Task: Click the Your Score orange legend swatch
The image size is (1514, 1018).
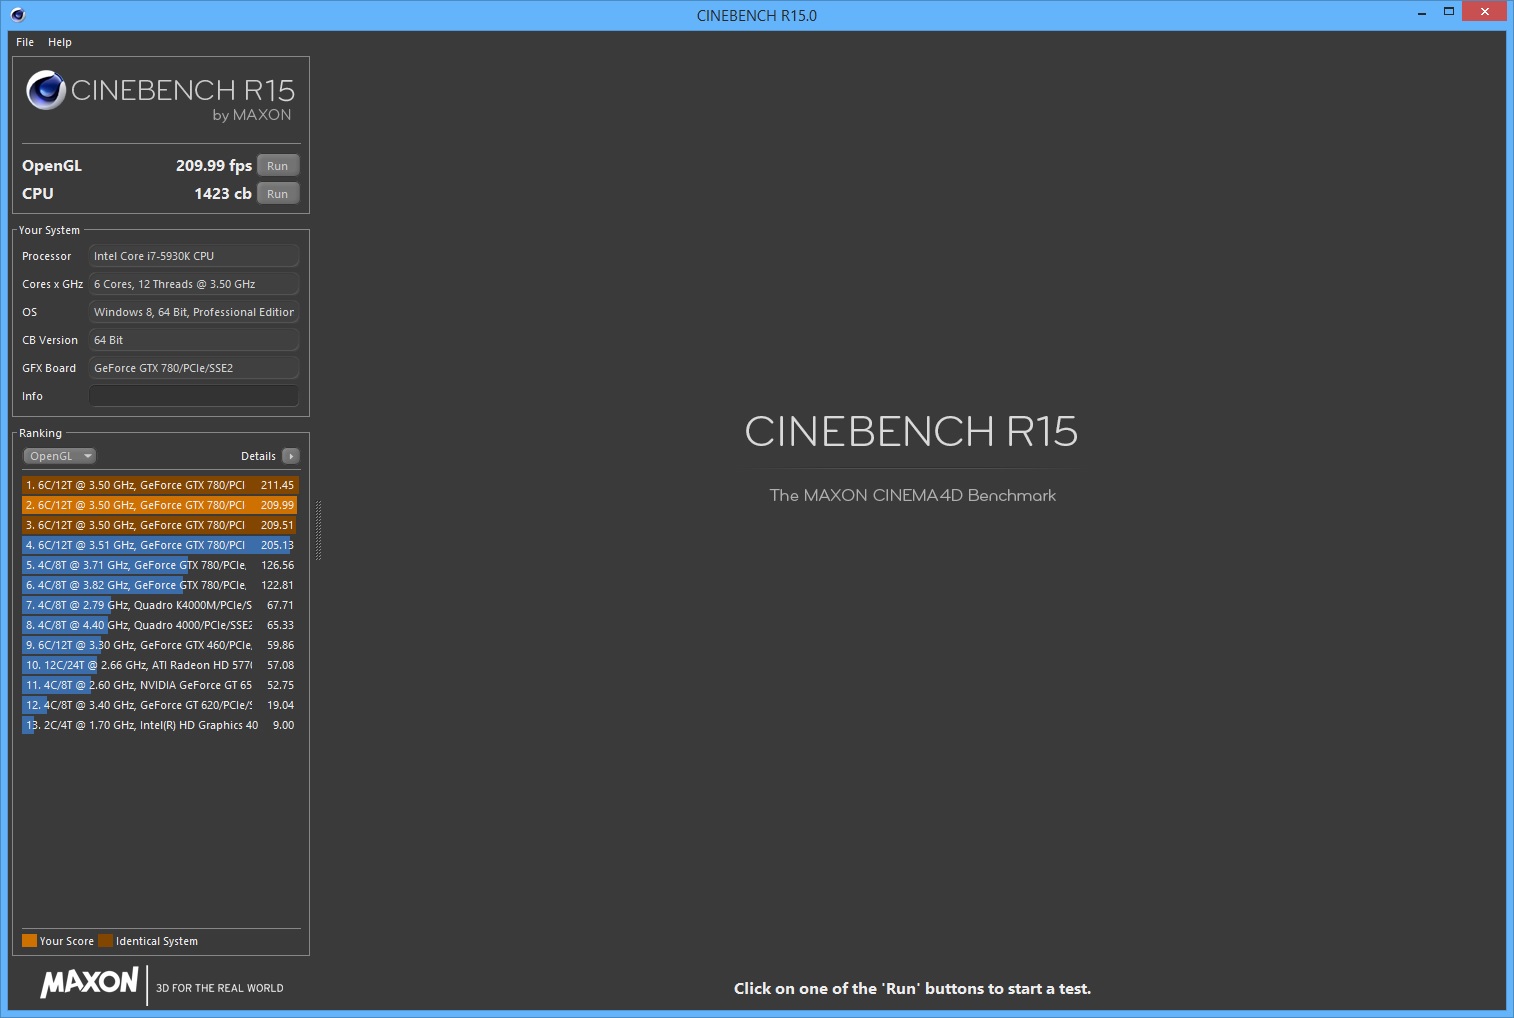Action: pyautogui.click(x=29, y=940)
